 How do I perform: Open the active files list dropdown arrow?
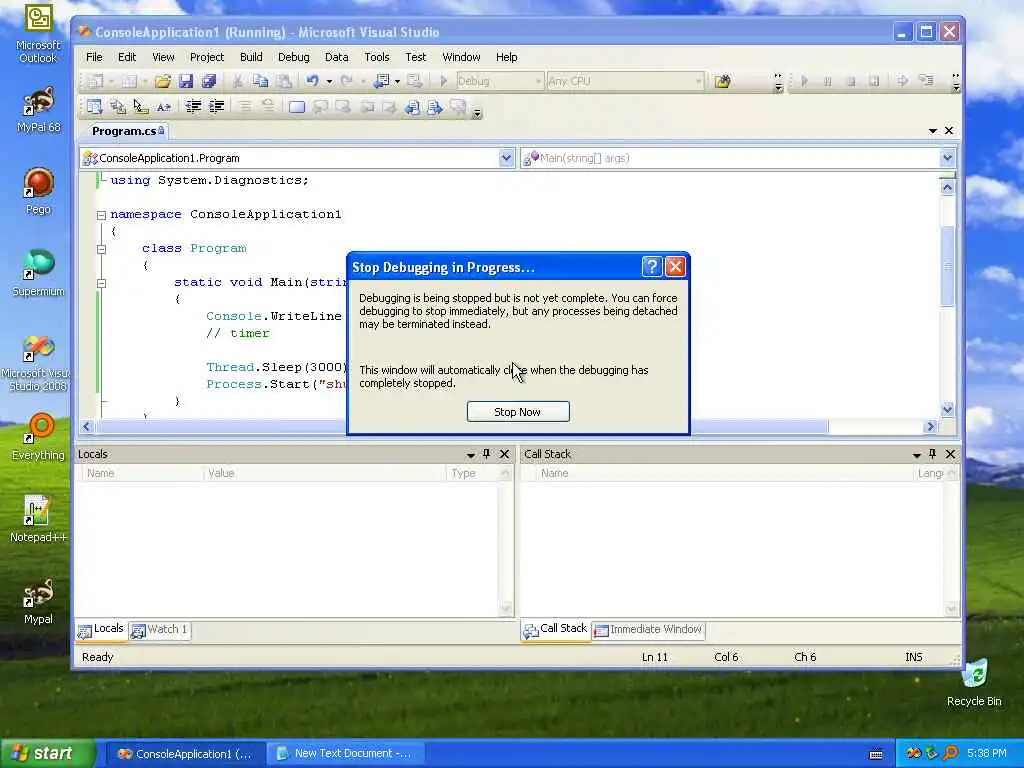pos(933,131)
